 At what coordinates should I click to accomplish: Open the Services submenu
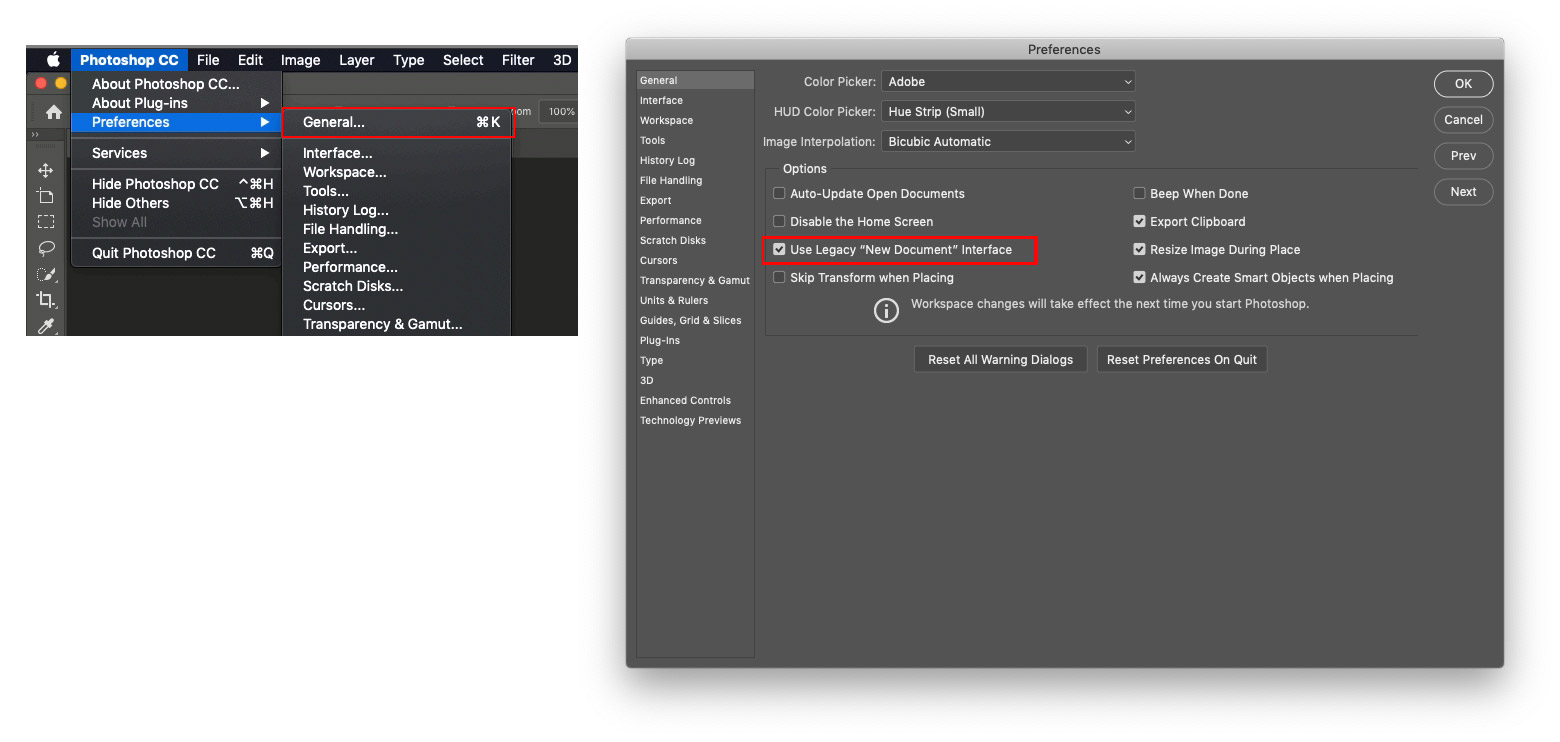tap(176, 153)
